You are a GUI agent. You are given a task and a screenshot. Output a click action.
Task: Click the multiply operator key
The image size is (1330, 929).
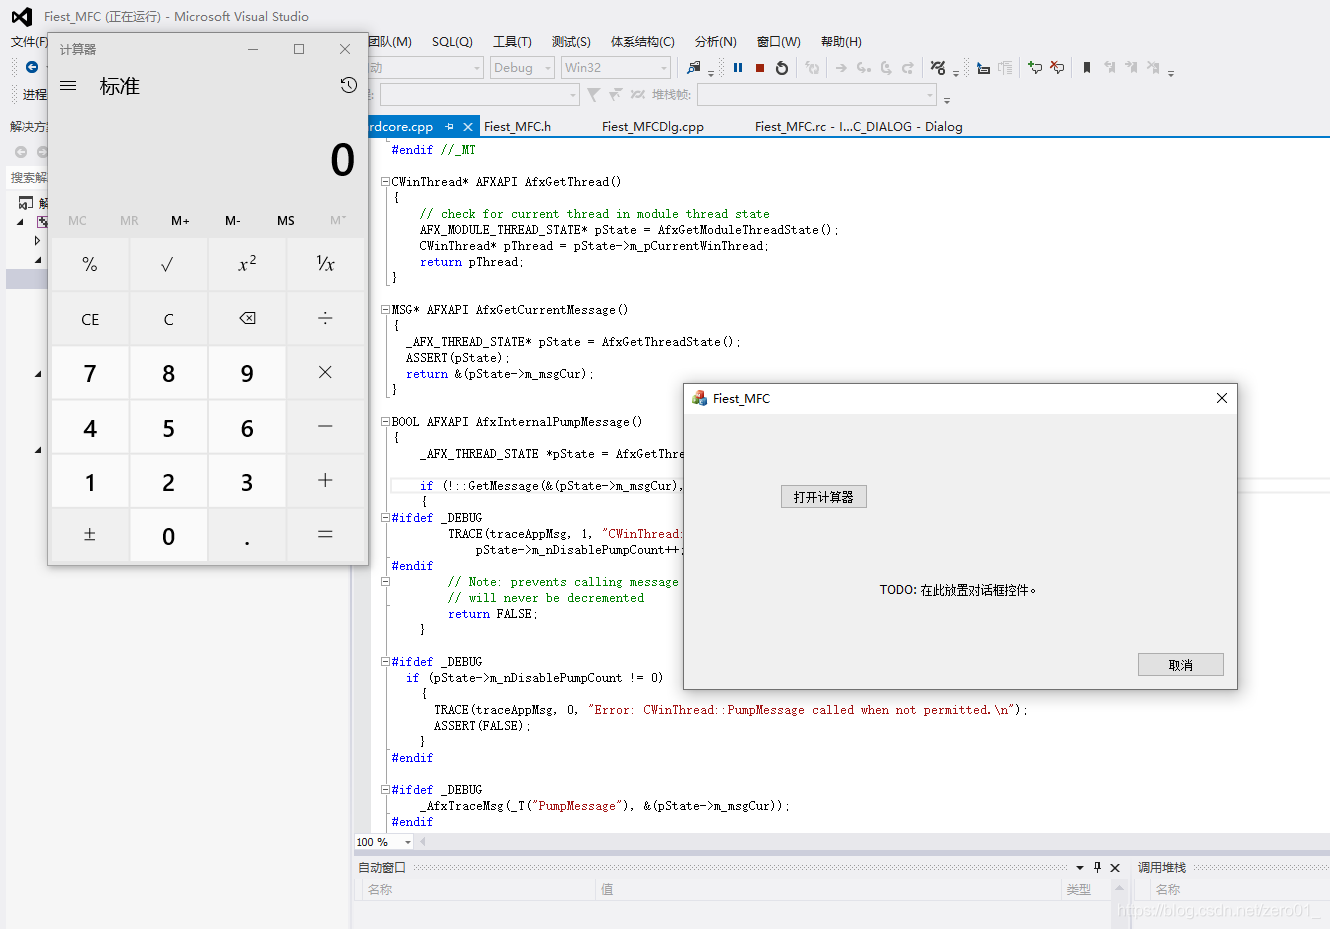point(326,373)
